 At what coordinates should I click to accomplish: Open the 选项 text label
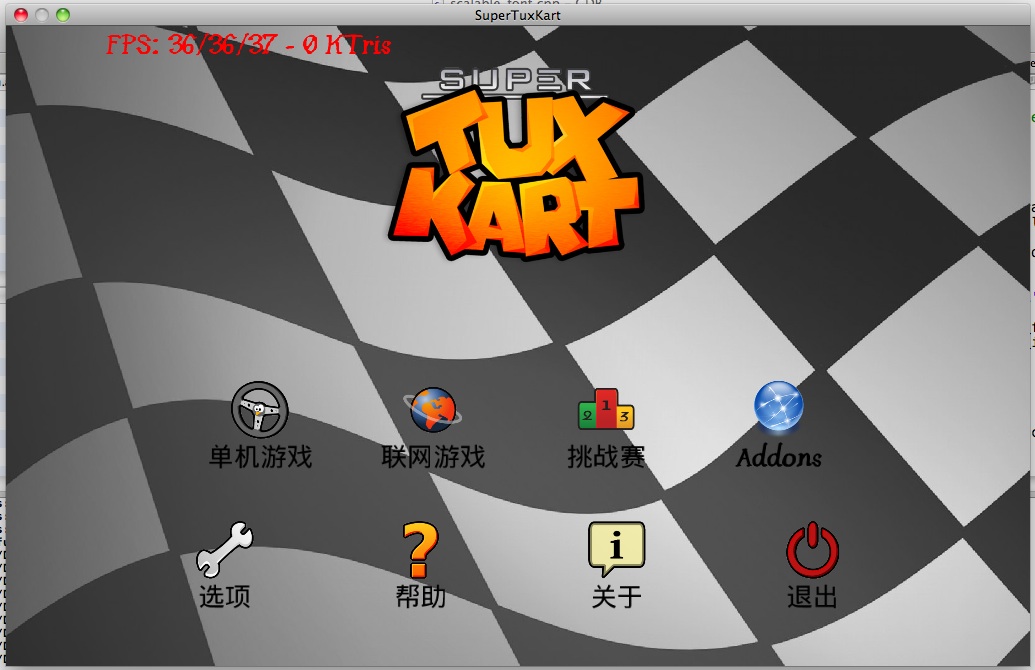224,597
